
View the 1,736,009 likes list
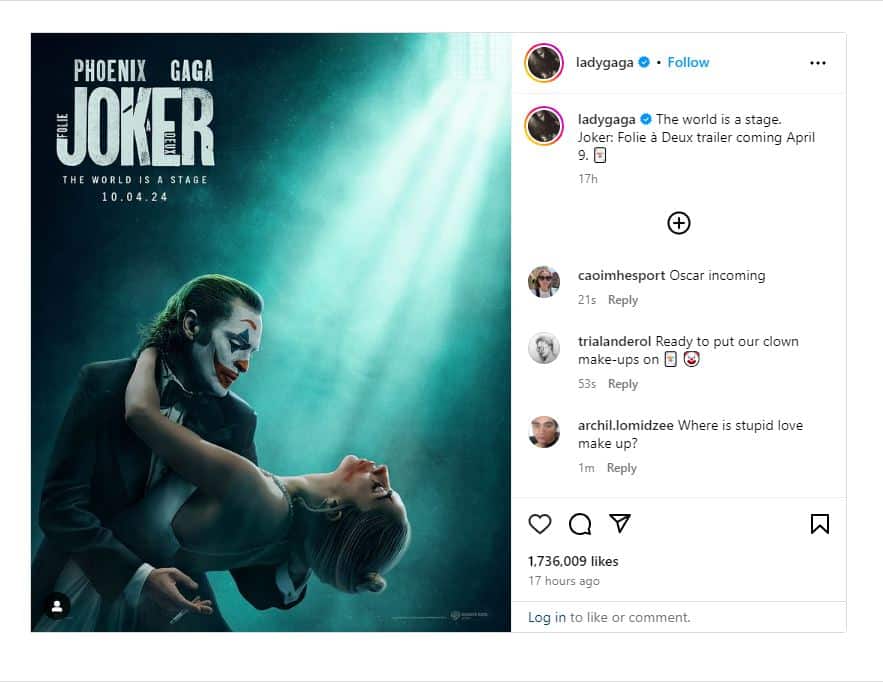tap(573, 561)
